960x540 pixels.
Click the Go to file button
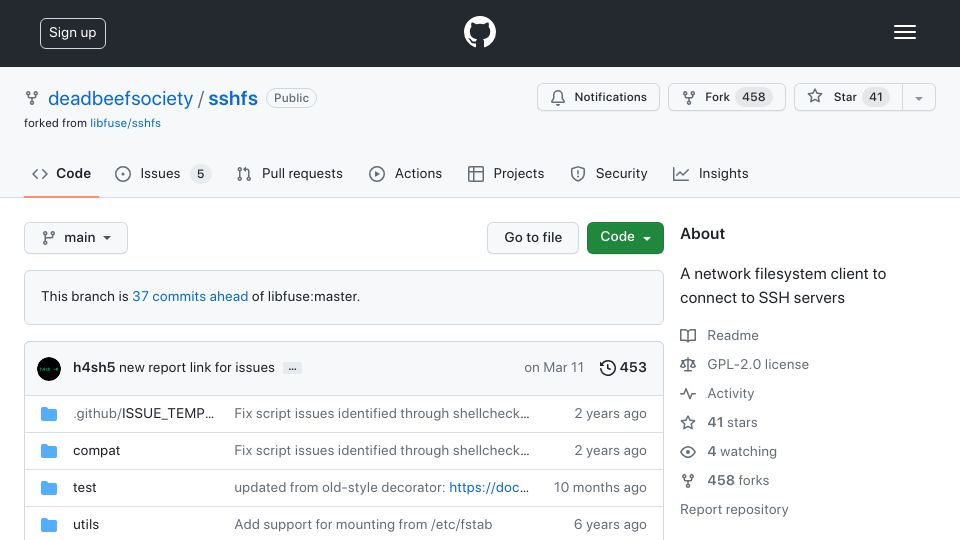[533, 238]
